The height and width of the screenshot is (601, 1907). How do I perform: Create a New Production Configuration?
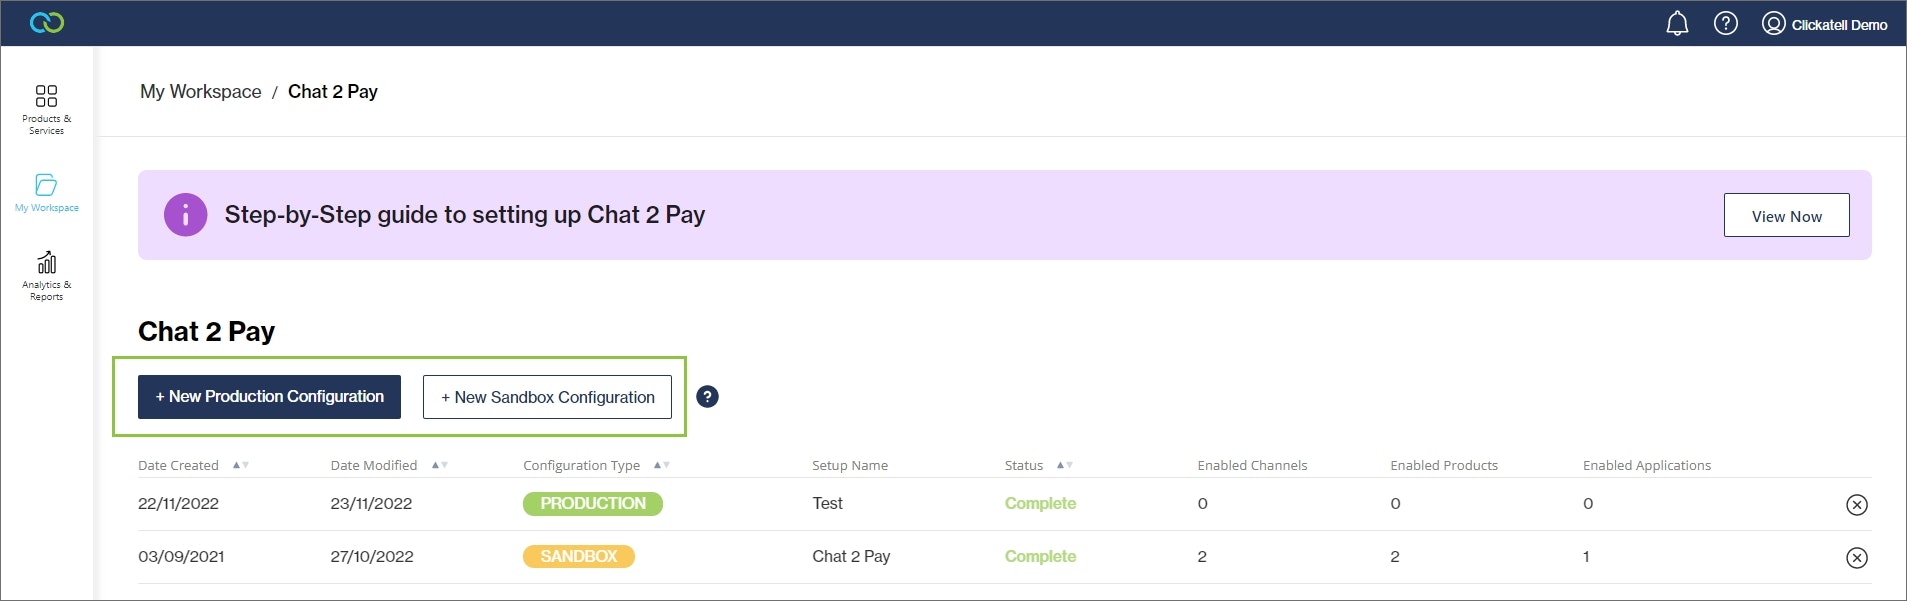coord(269,397)
